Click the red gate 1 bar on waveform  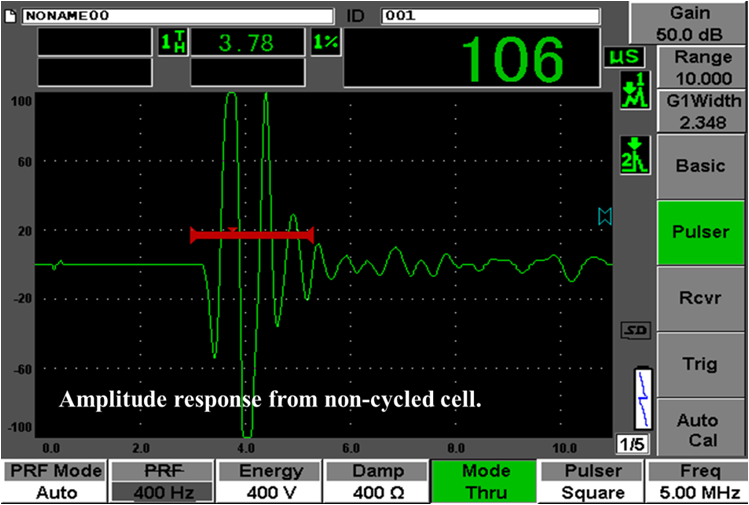[x=252, y=235]
